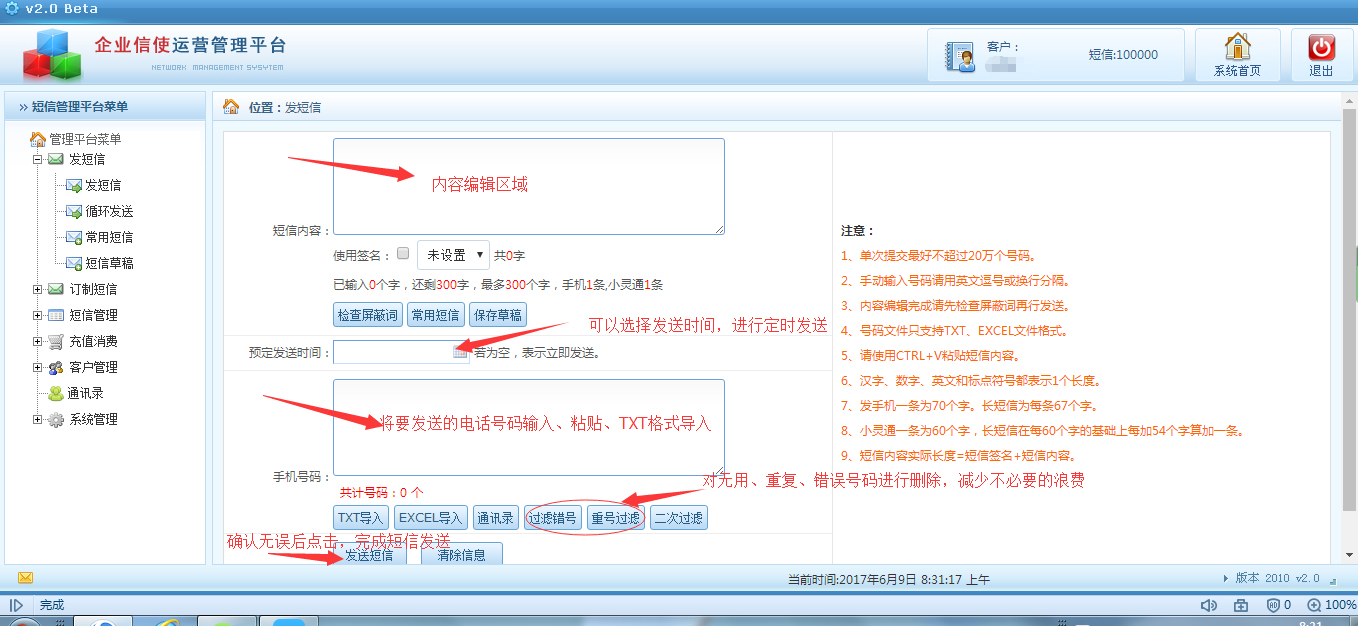Expand the 订制短信 tree node
The width and height of the screenshot is (1358, 626).
38,289
